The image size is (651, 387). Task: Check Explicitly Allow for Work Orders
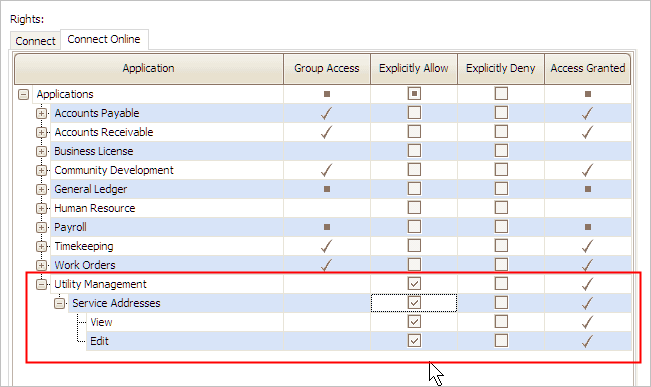414,265
